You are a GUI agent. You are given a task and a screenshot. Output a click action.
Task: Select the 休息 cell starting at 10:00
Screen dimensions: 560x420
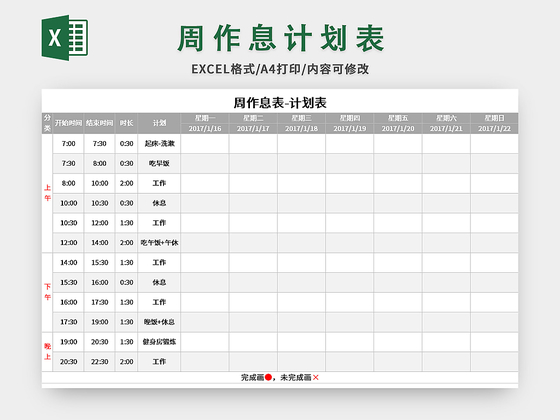click(159, 203)
